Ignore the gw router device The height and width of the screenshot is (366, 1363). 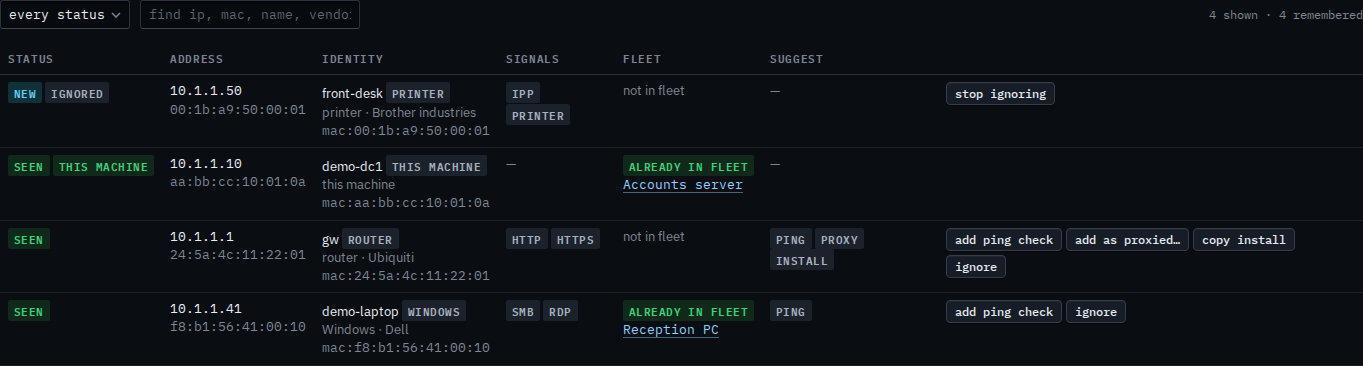975,267
